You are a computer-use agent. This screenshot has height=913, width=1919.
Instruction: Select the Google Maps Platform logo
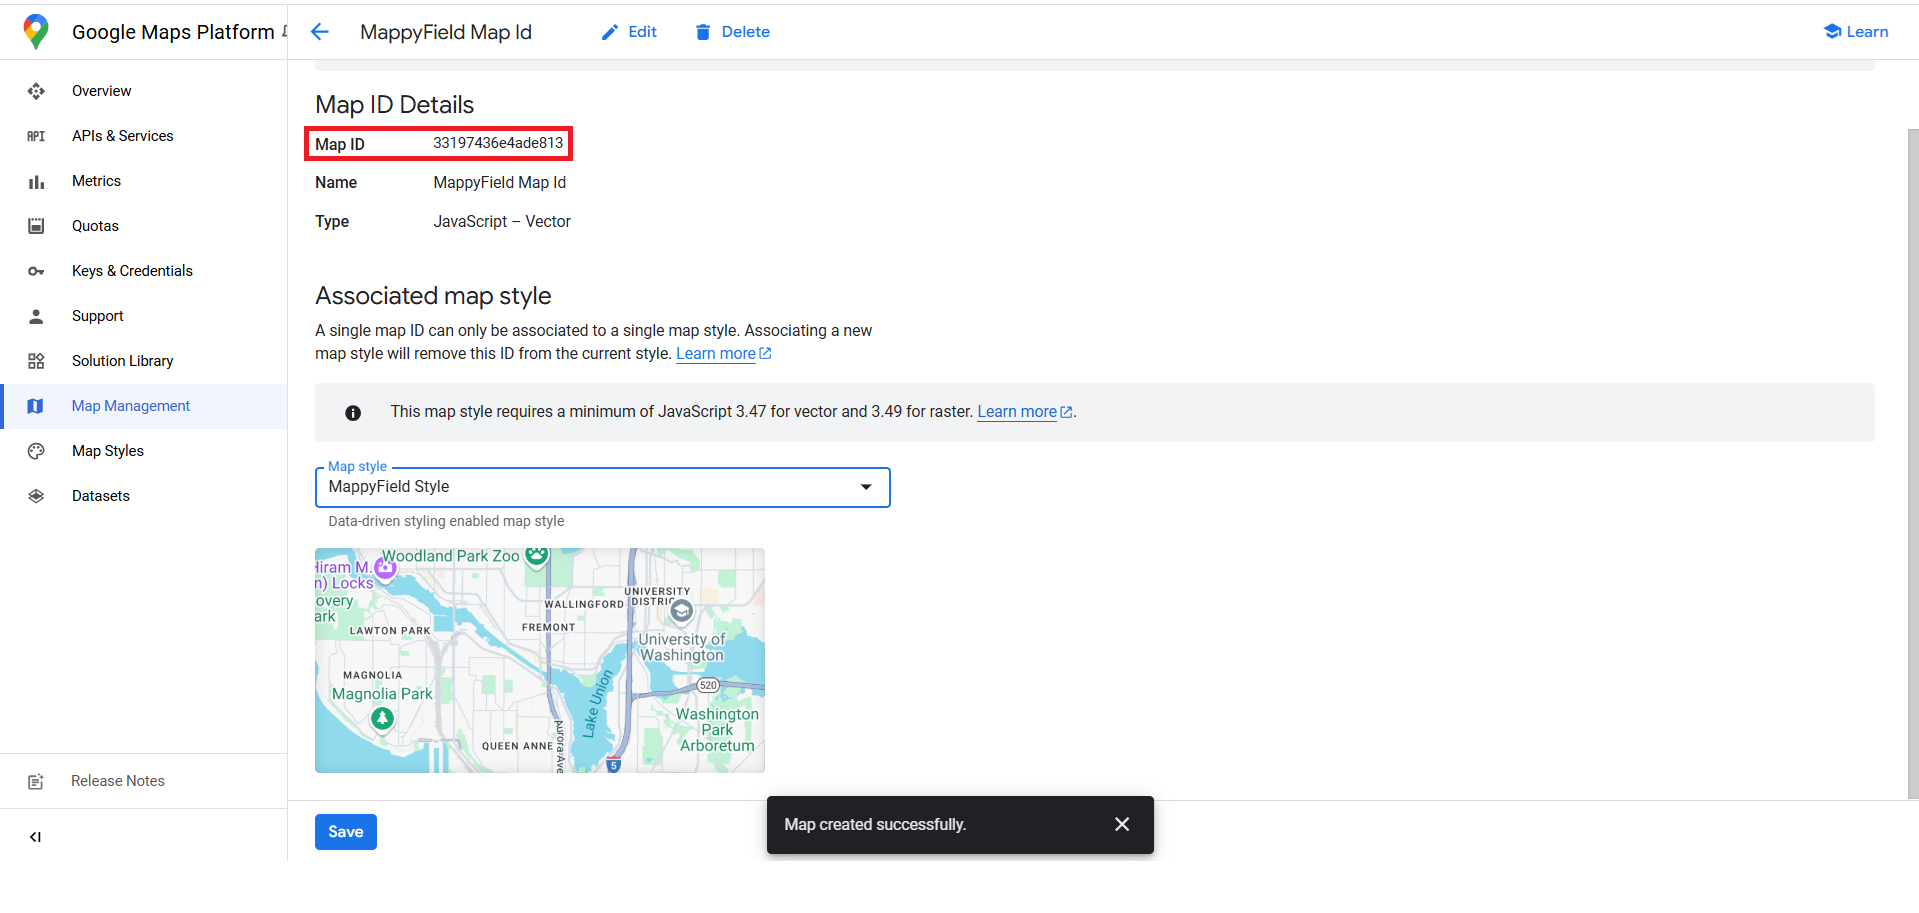(x=37, y=31)
